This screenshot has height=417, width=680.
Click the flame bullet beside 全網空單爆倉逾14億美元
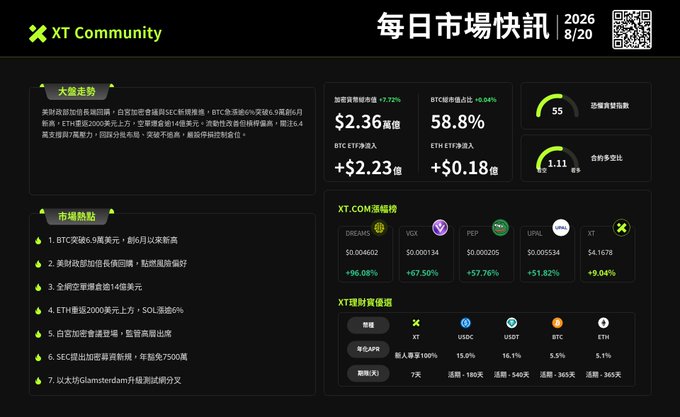tap(38, 287)
